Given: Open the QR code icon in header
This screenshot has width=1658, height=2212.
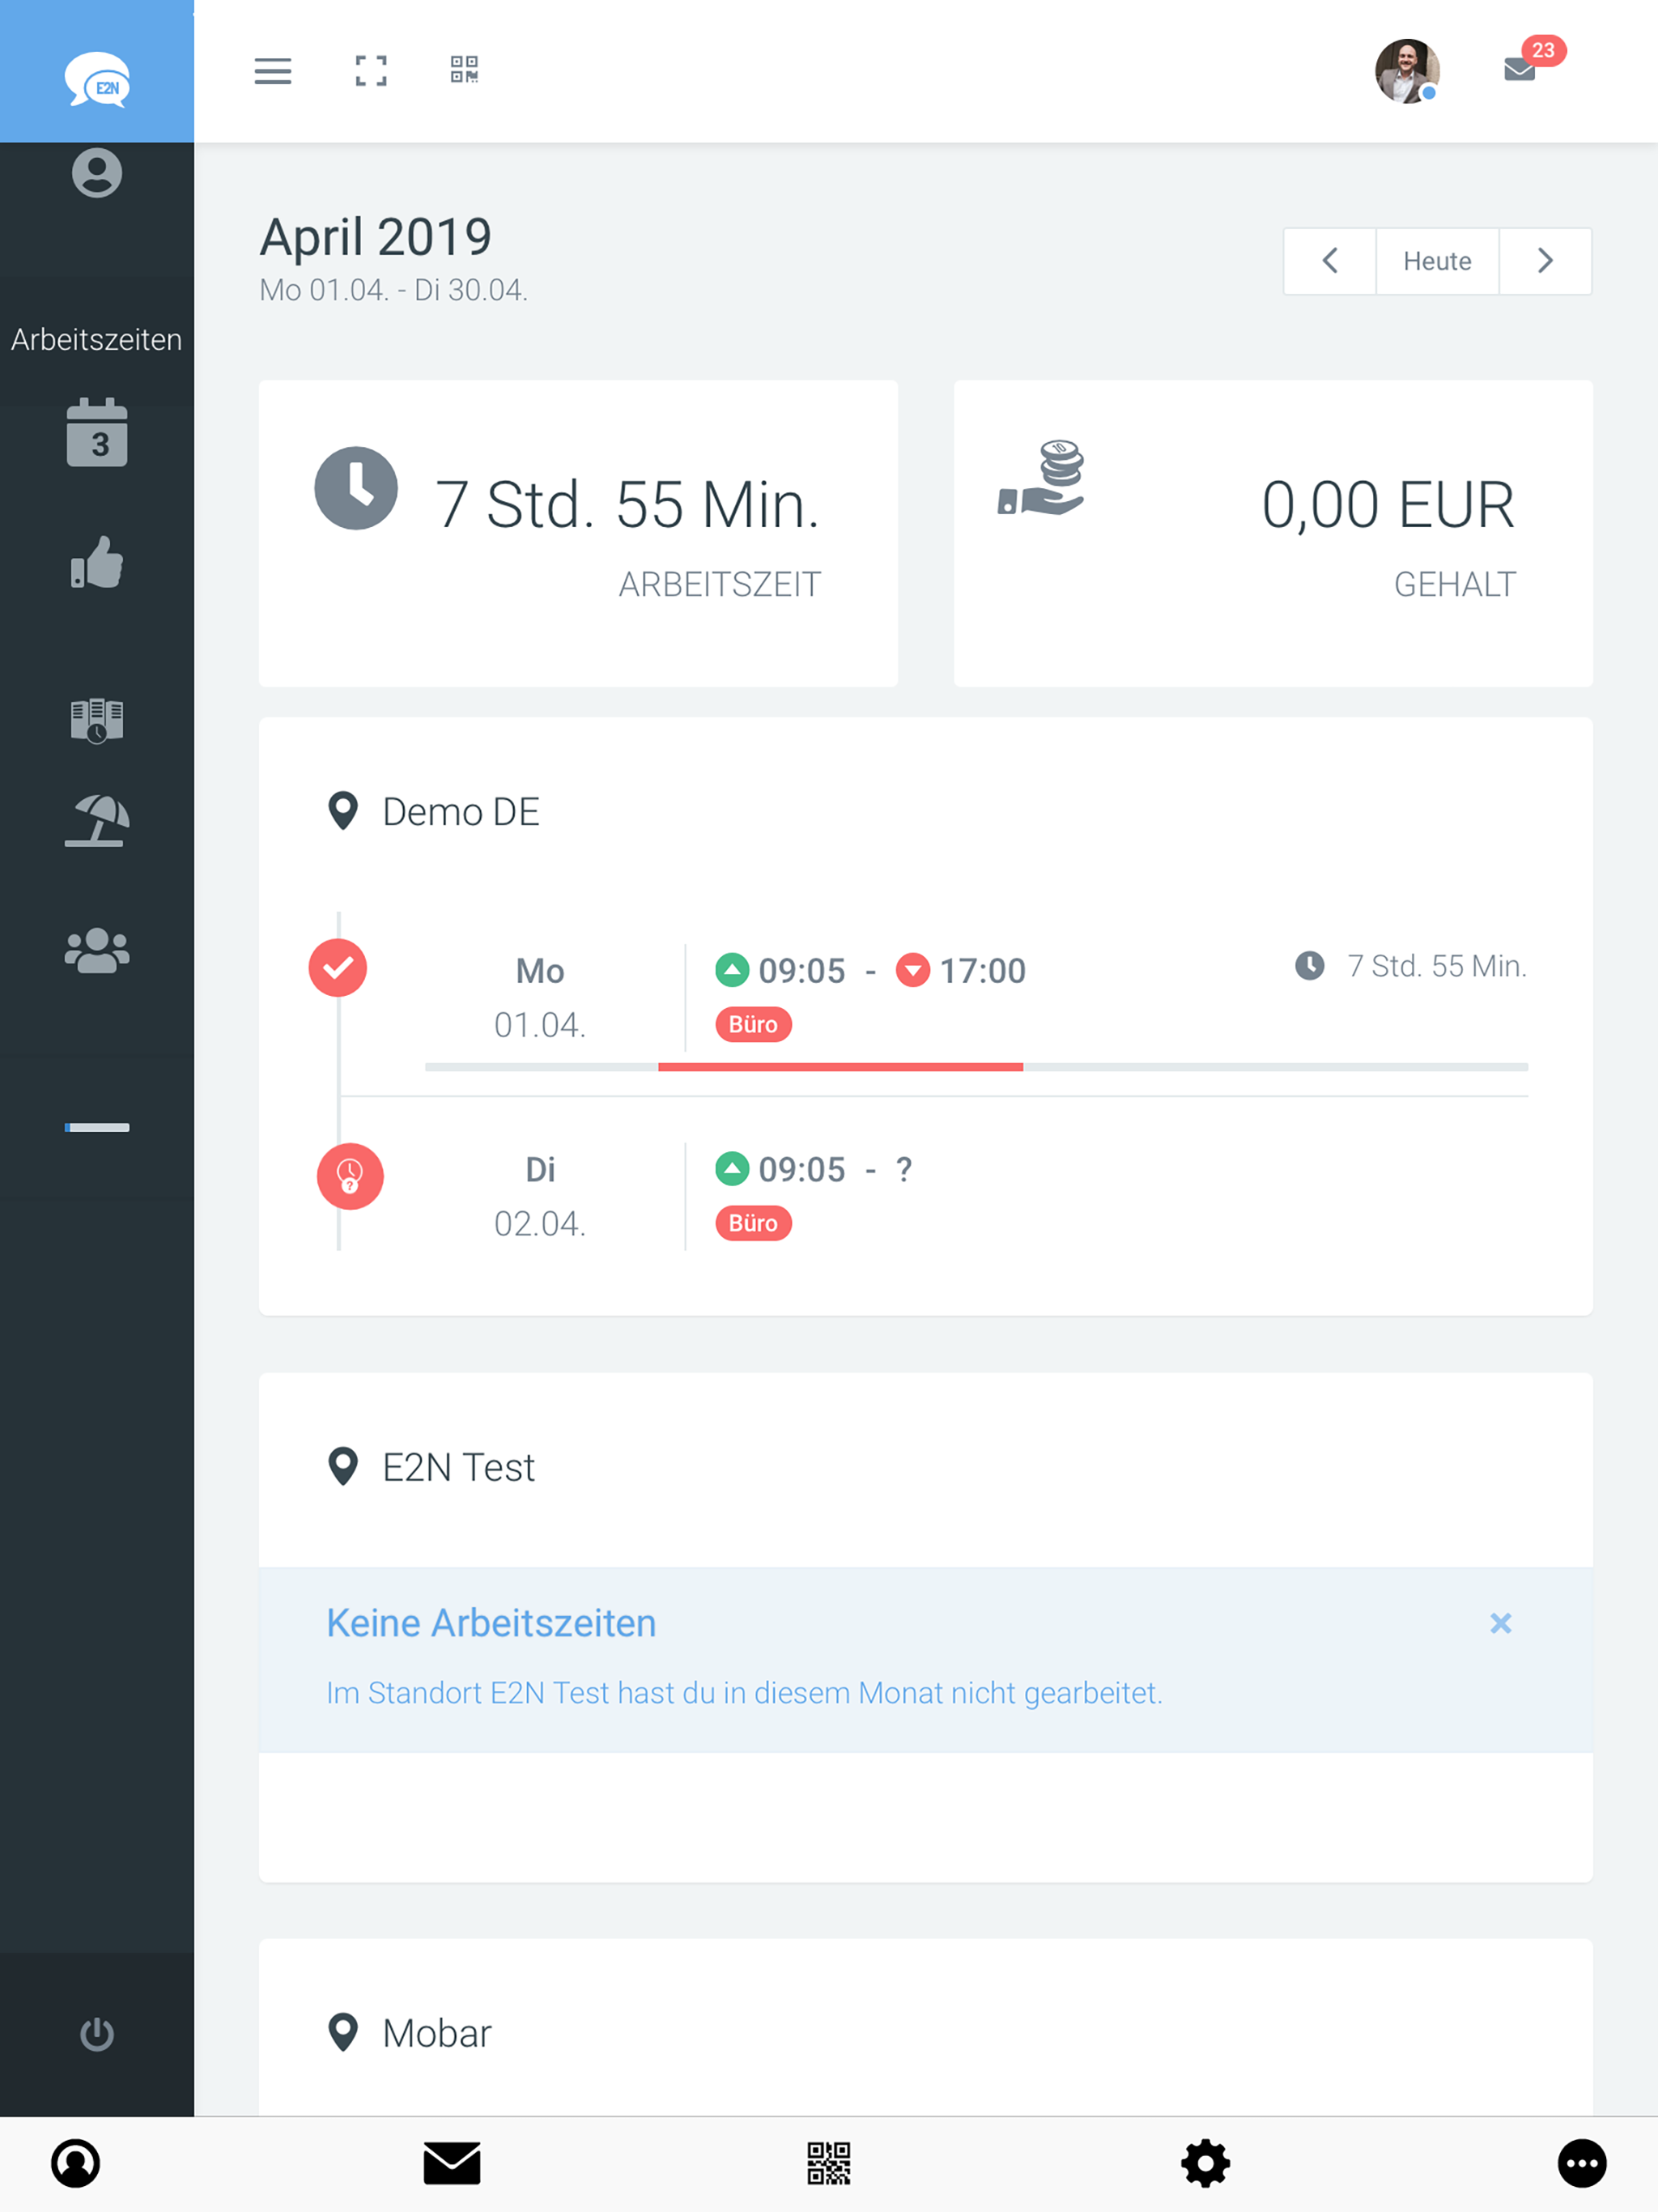Looking at the screenshot, I should (x=464, y=69).
